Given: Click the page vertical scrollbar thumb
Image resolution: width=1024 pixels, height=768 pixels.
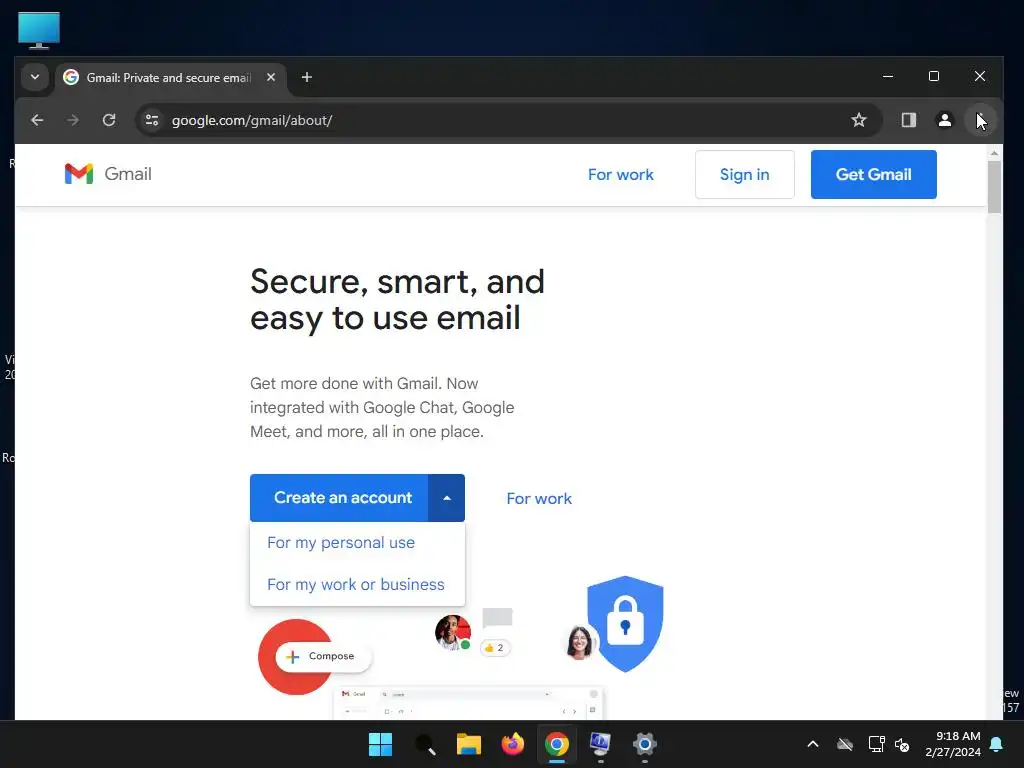Looking at the screenshot, I should (994, 187).
